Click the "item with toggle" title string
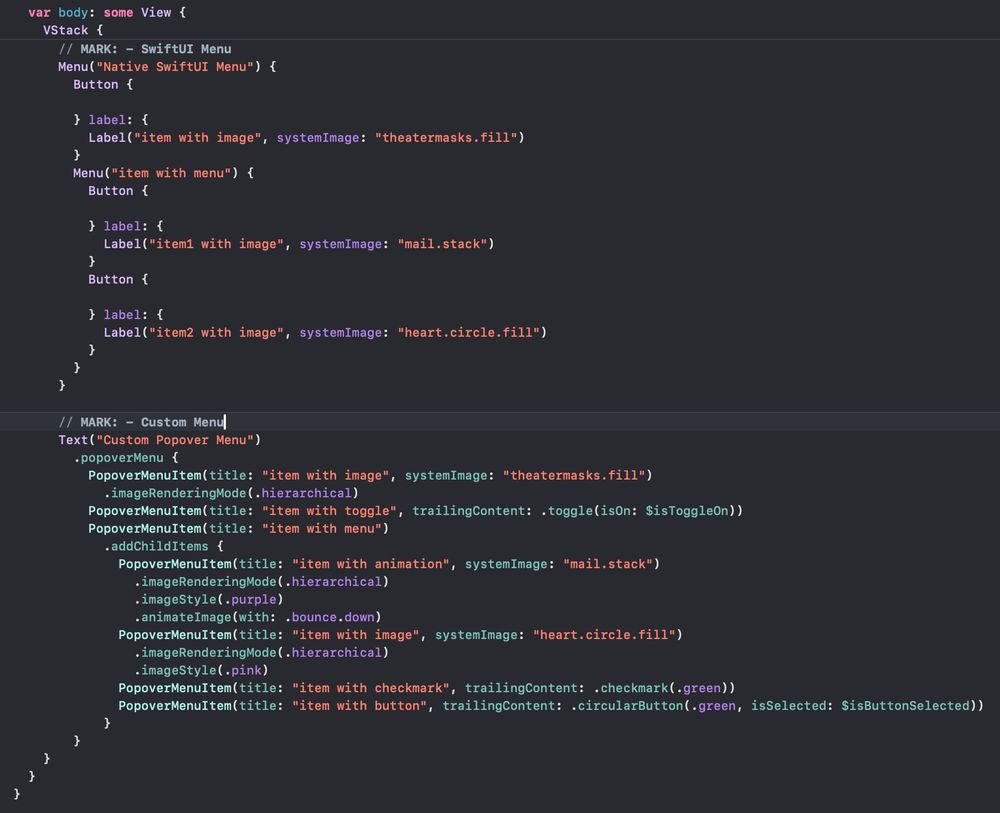1000x813 pixels. [329, 511]
